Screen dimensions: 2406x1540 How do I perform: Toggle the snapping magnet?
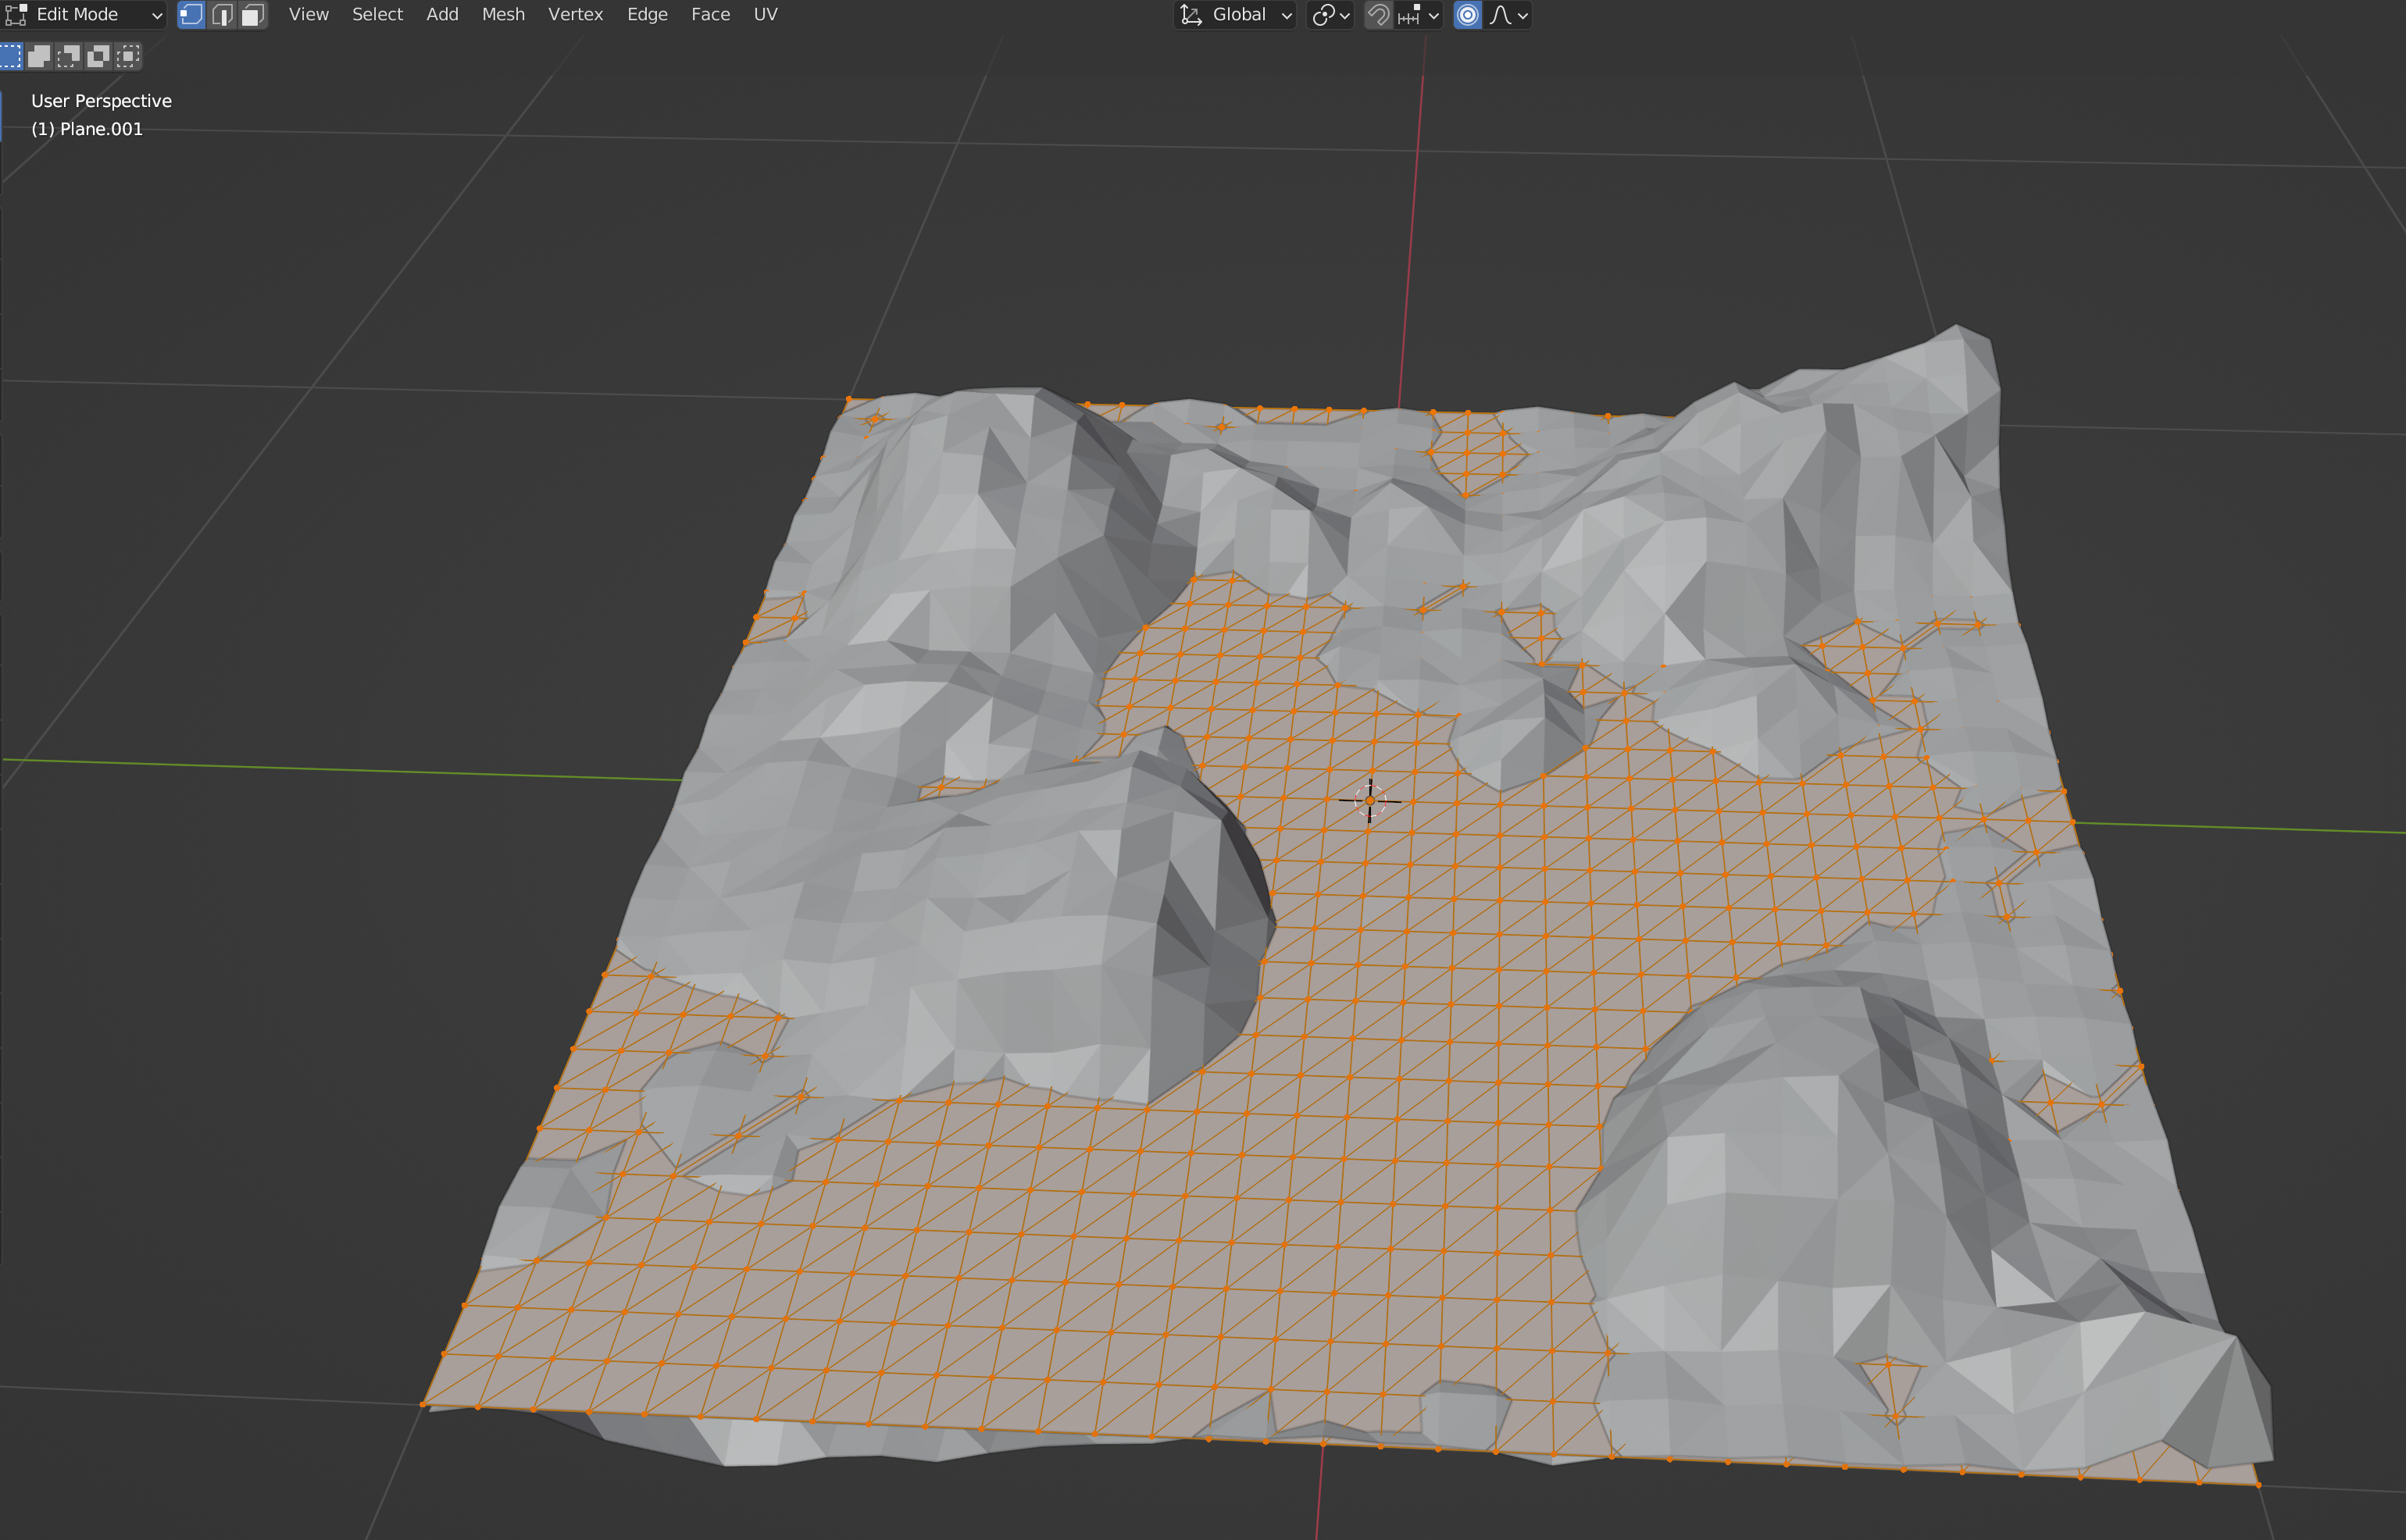pyautogui.click(x=1378, y=15)
